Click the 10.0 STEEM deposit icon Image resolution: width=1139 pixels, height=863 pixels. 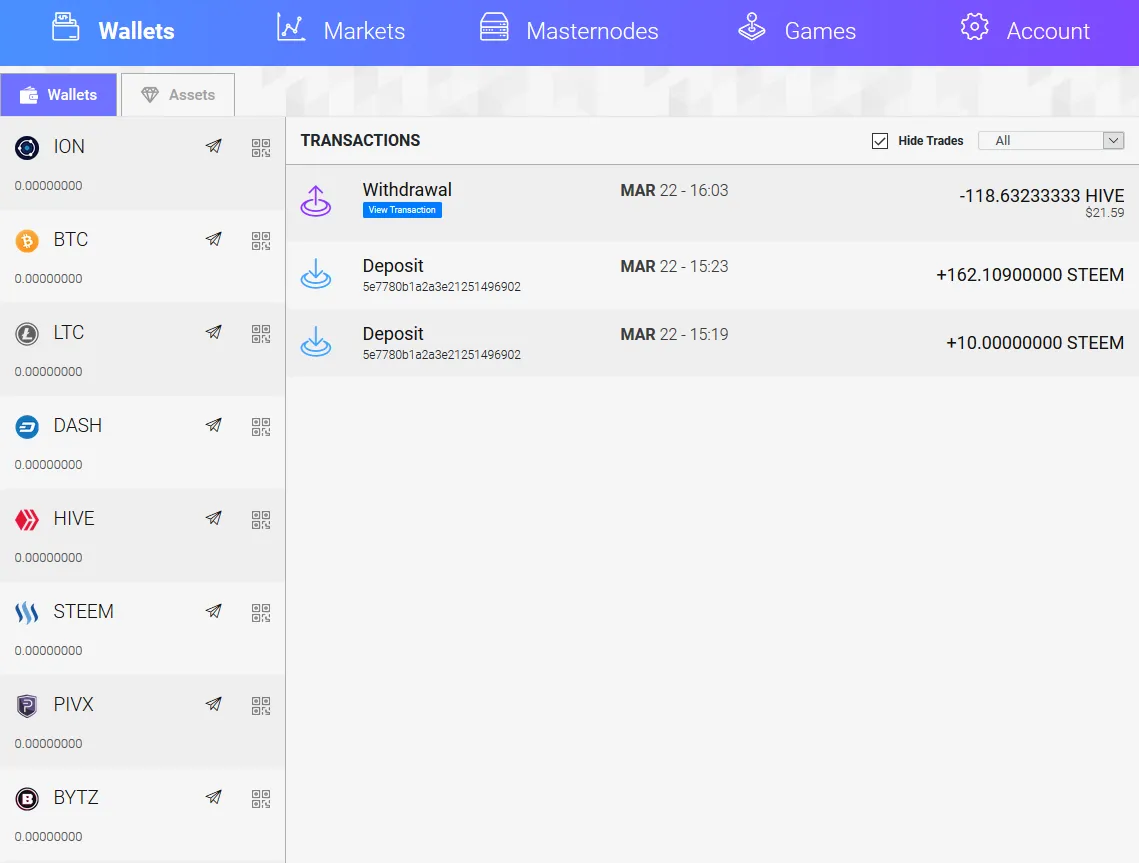[x=316, y=341]
